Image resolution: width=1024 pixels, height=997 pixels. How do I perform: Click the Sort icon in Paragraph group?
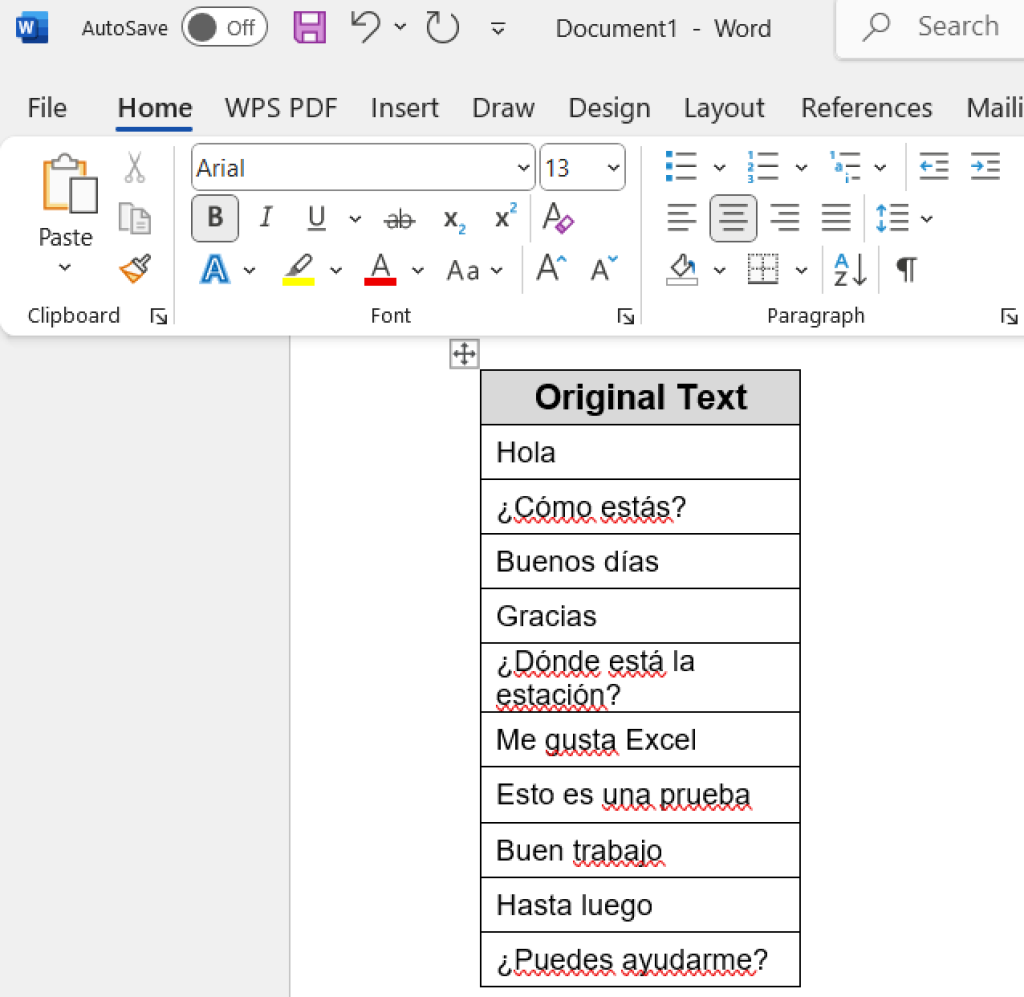point(848,269)
